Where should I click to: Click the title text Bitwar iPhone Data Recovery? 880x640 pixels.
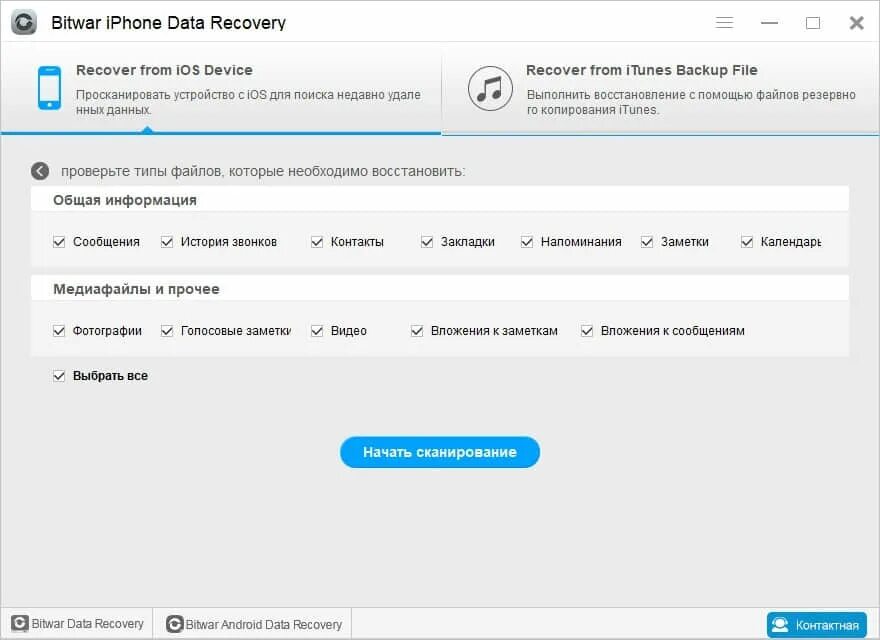point(168,23)
